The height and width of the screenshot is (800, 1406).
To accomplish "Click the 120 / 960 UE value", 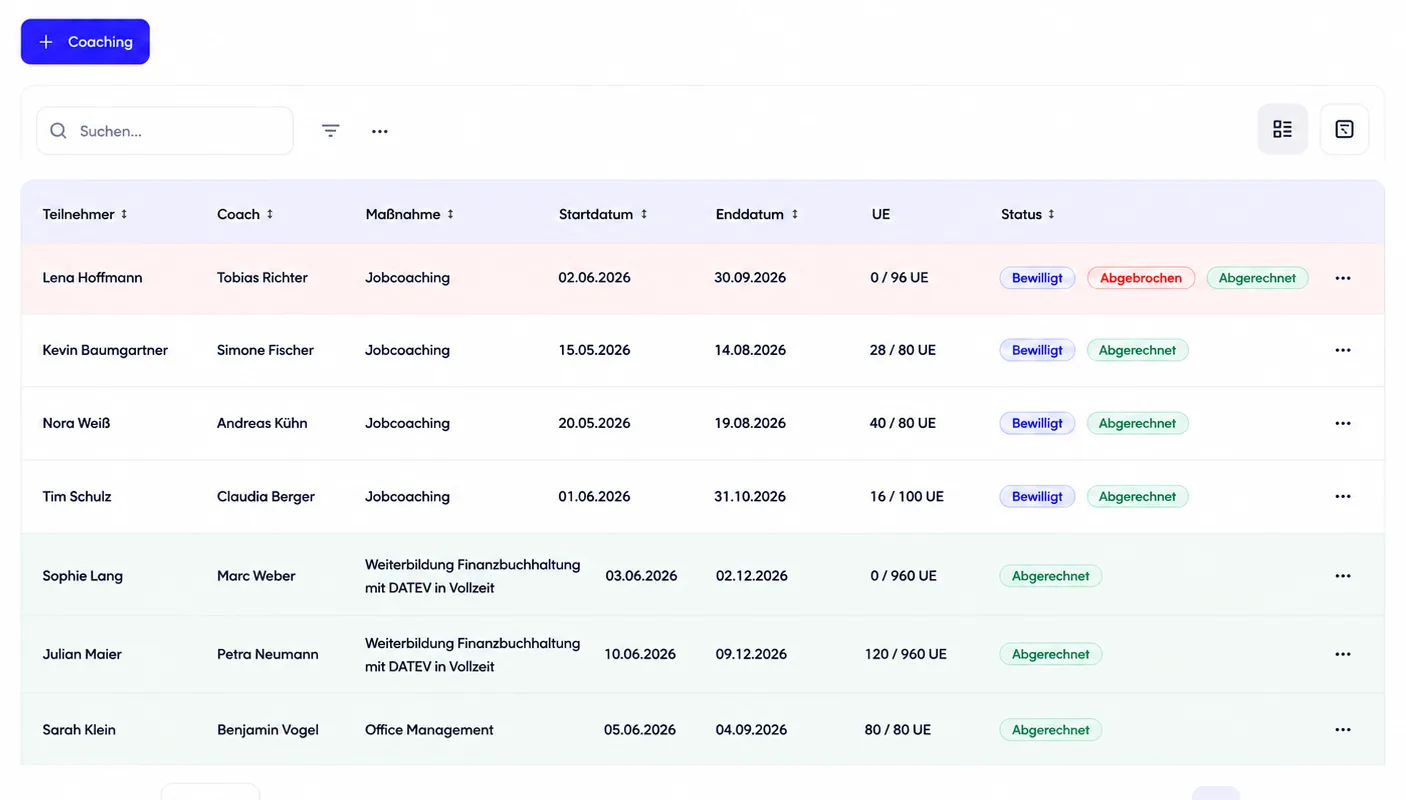I will [905, 654].
